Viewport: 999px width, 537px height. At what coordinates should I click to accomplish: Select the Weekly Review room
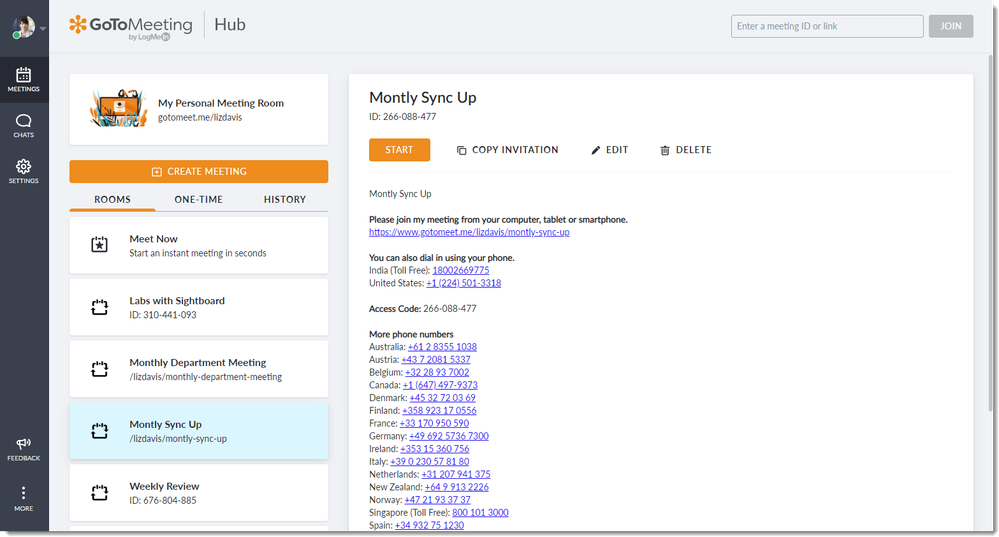point(199,492)
